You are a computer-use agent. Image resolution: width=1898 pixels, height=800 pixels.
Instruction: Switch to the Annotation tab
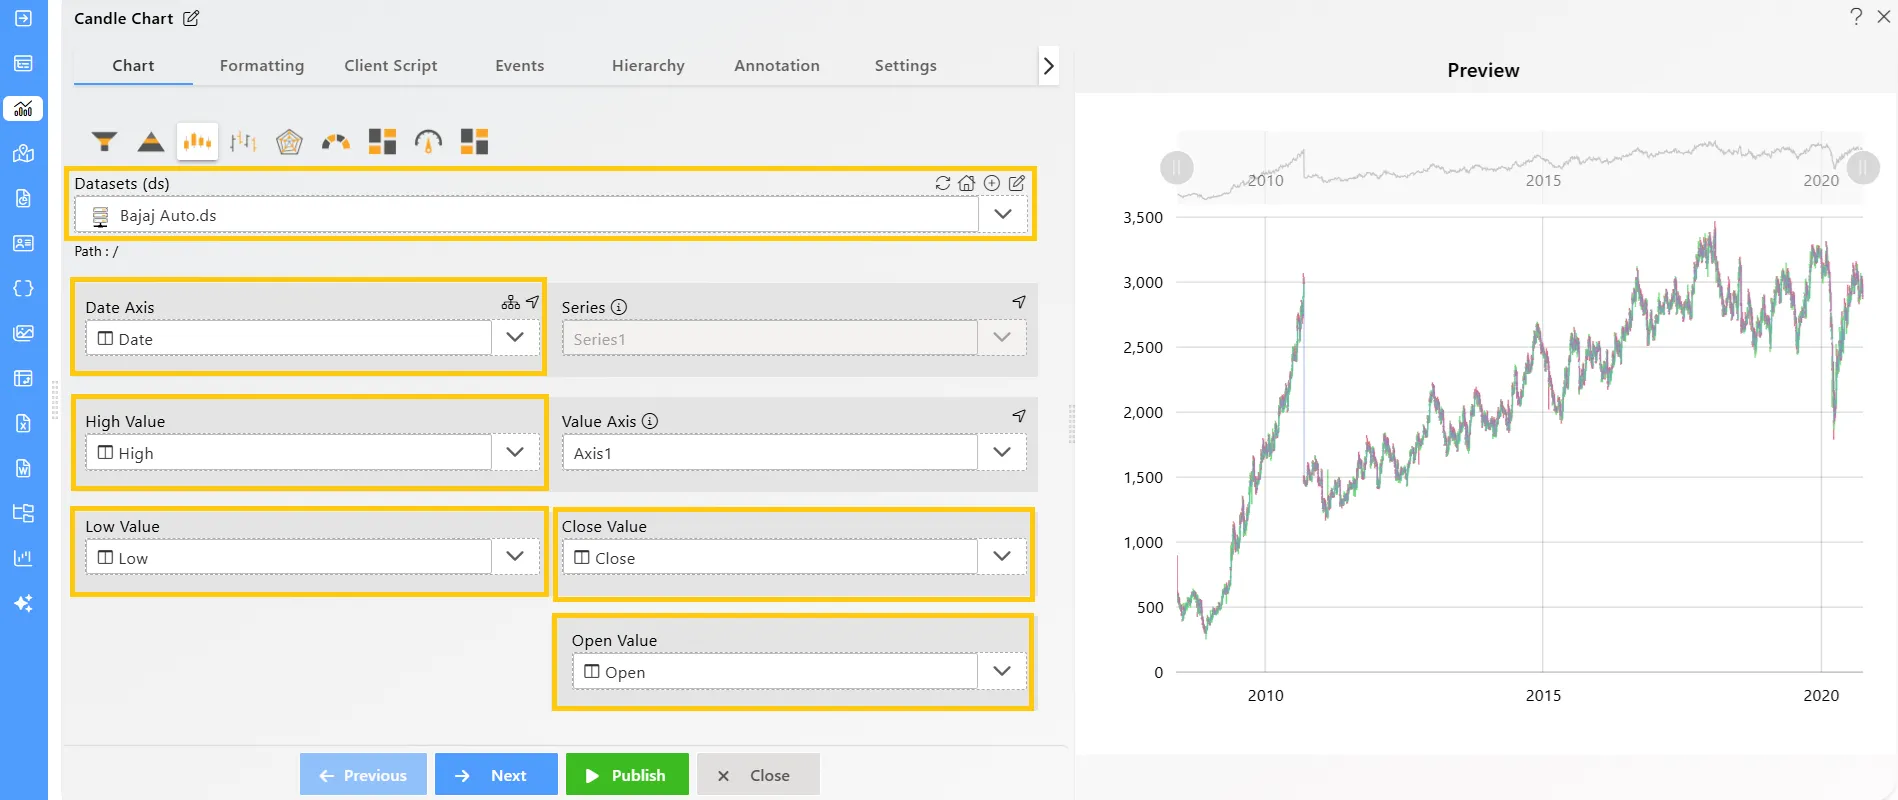pyautogui.click(x=777, y=65)
